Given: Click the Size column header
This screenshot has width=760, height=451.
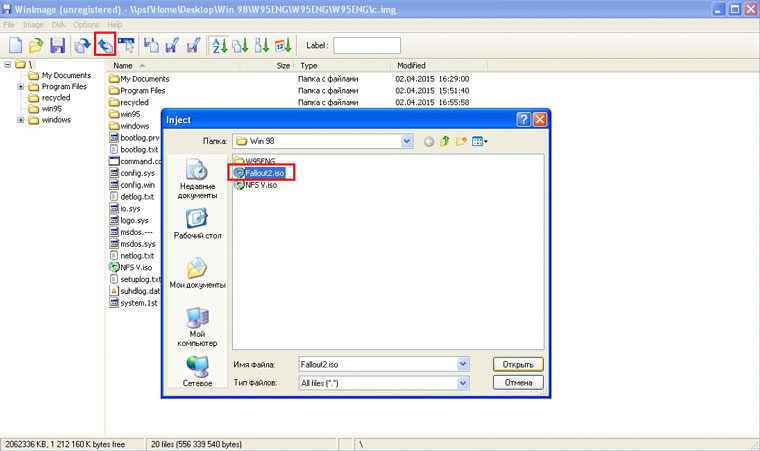Looking at the screenshot, I should [x=267, y=65].
